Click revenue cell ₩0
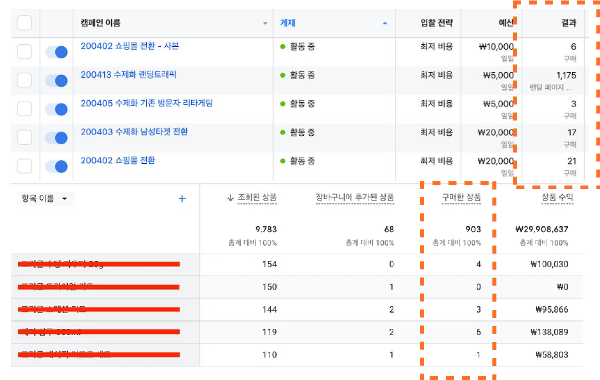The image size is (600, 380). pyautogui.click(x=562, y=287)
